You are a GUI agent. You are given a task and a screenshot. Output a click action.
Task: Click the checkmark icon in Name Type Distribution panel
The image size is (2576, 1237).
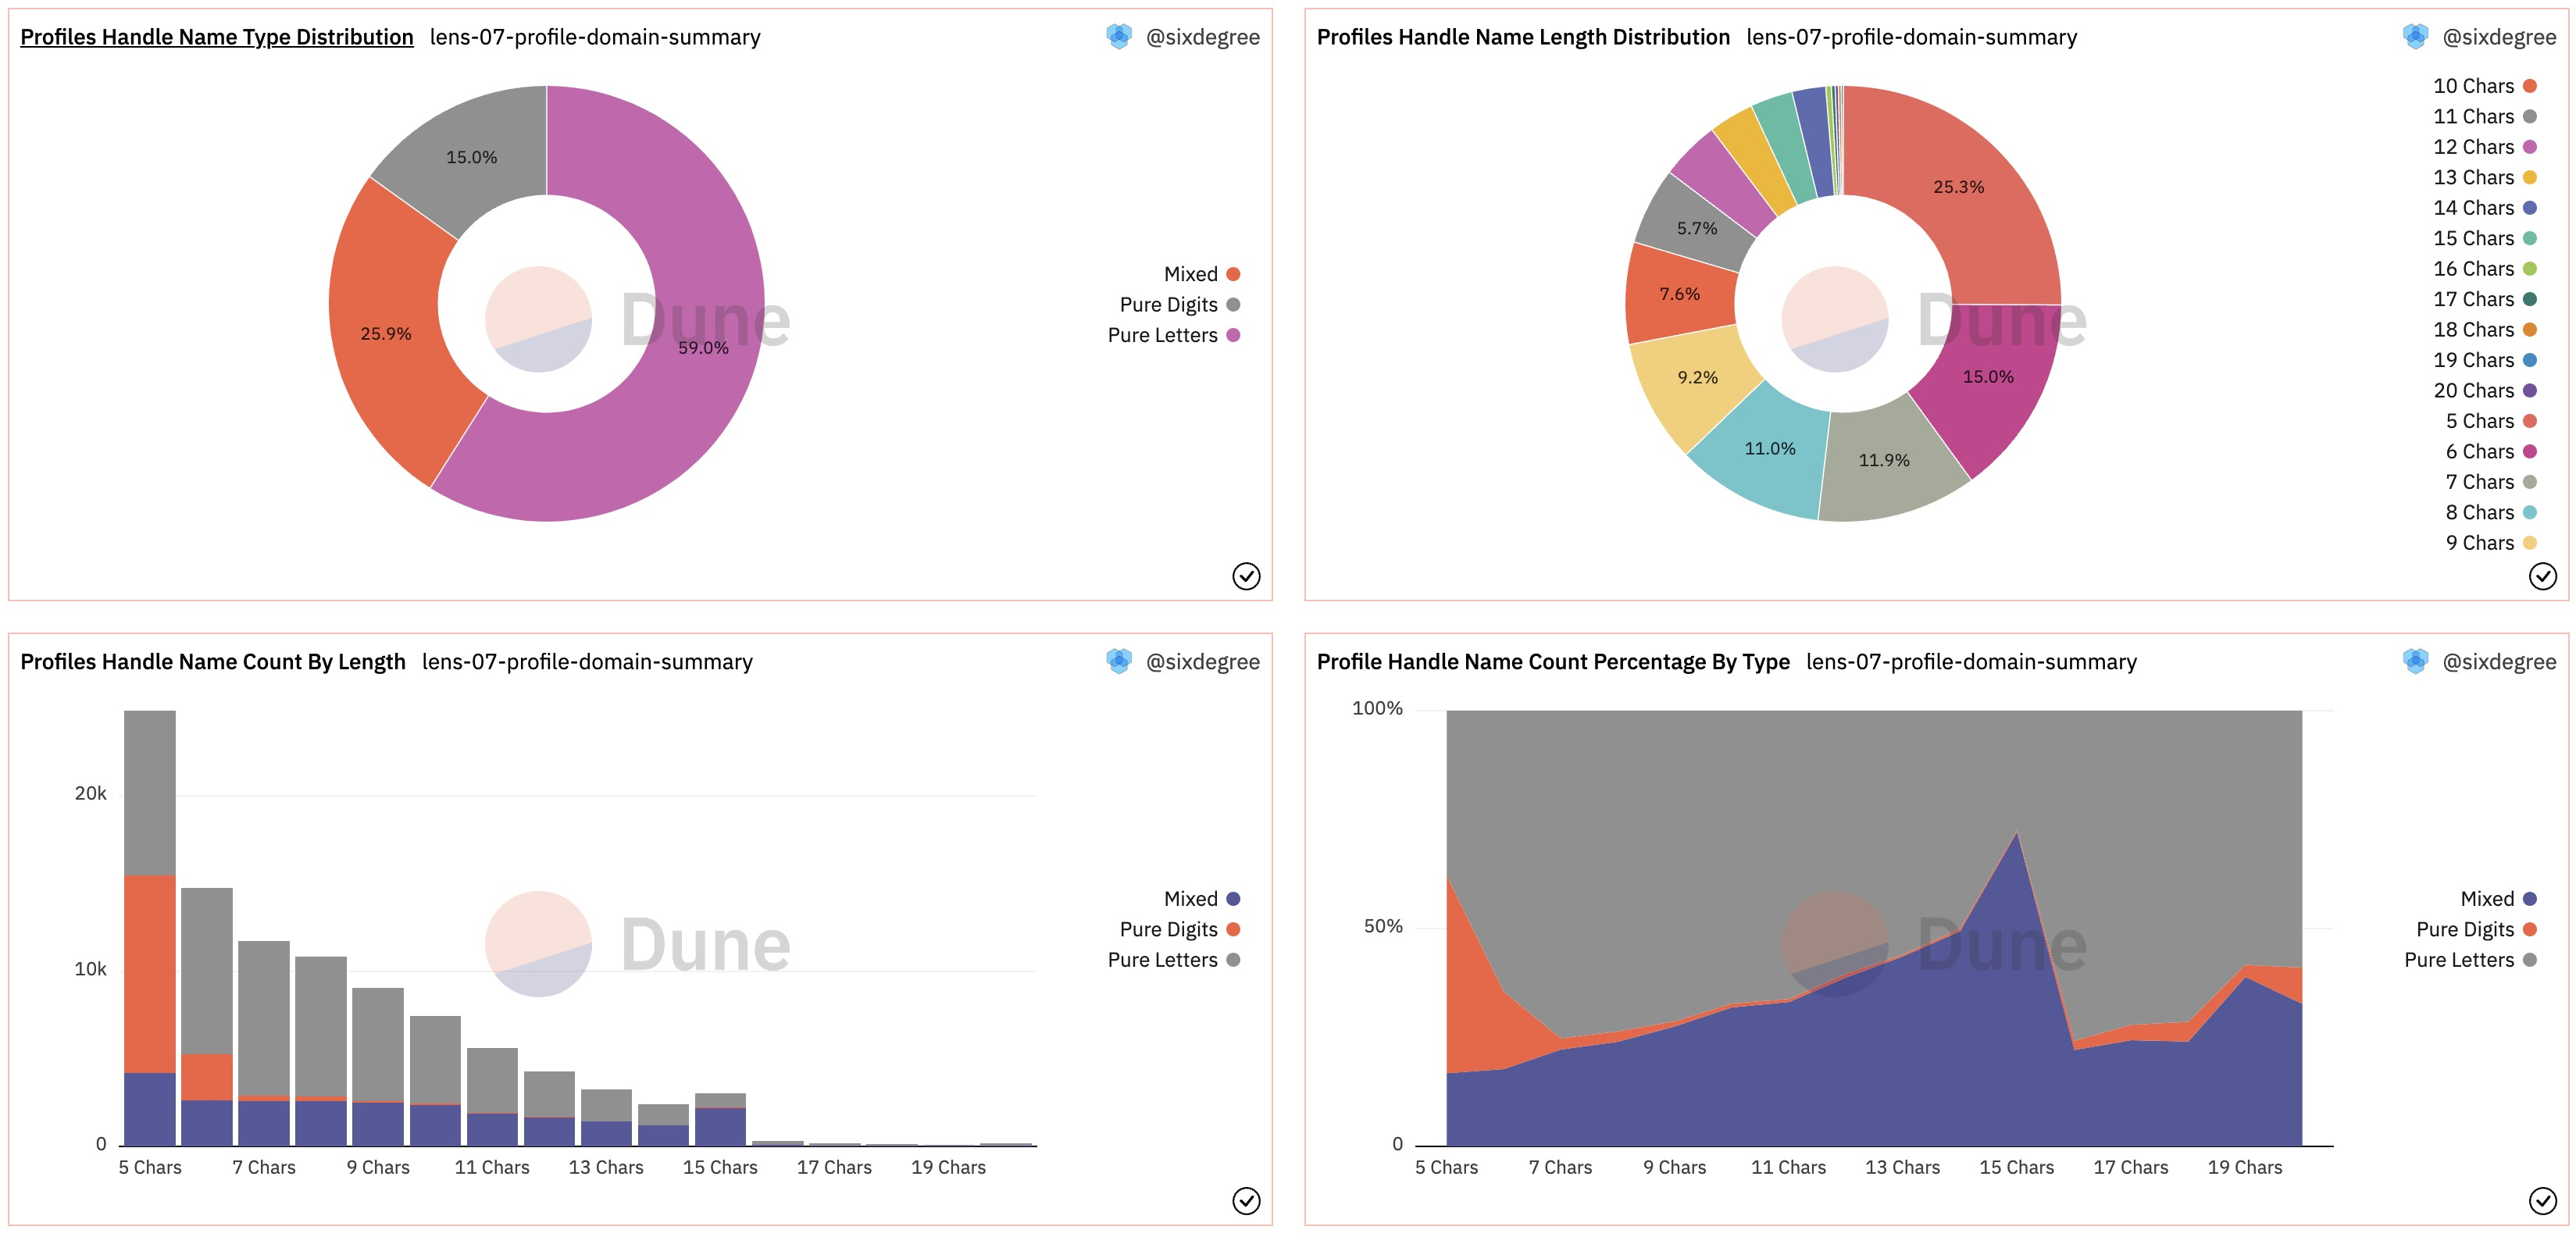1246,576
